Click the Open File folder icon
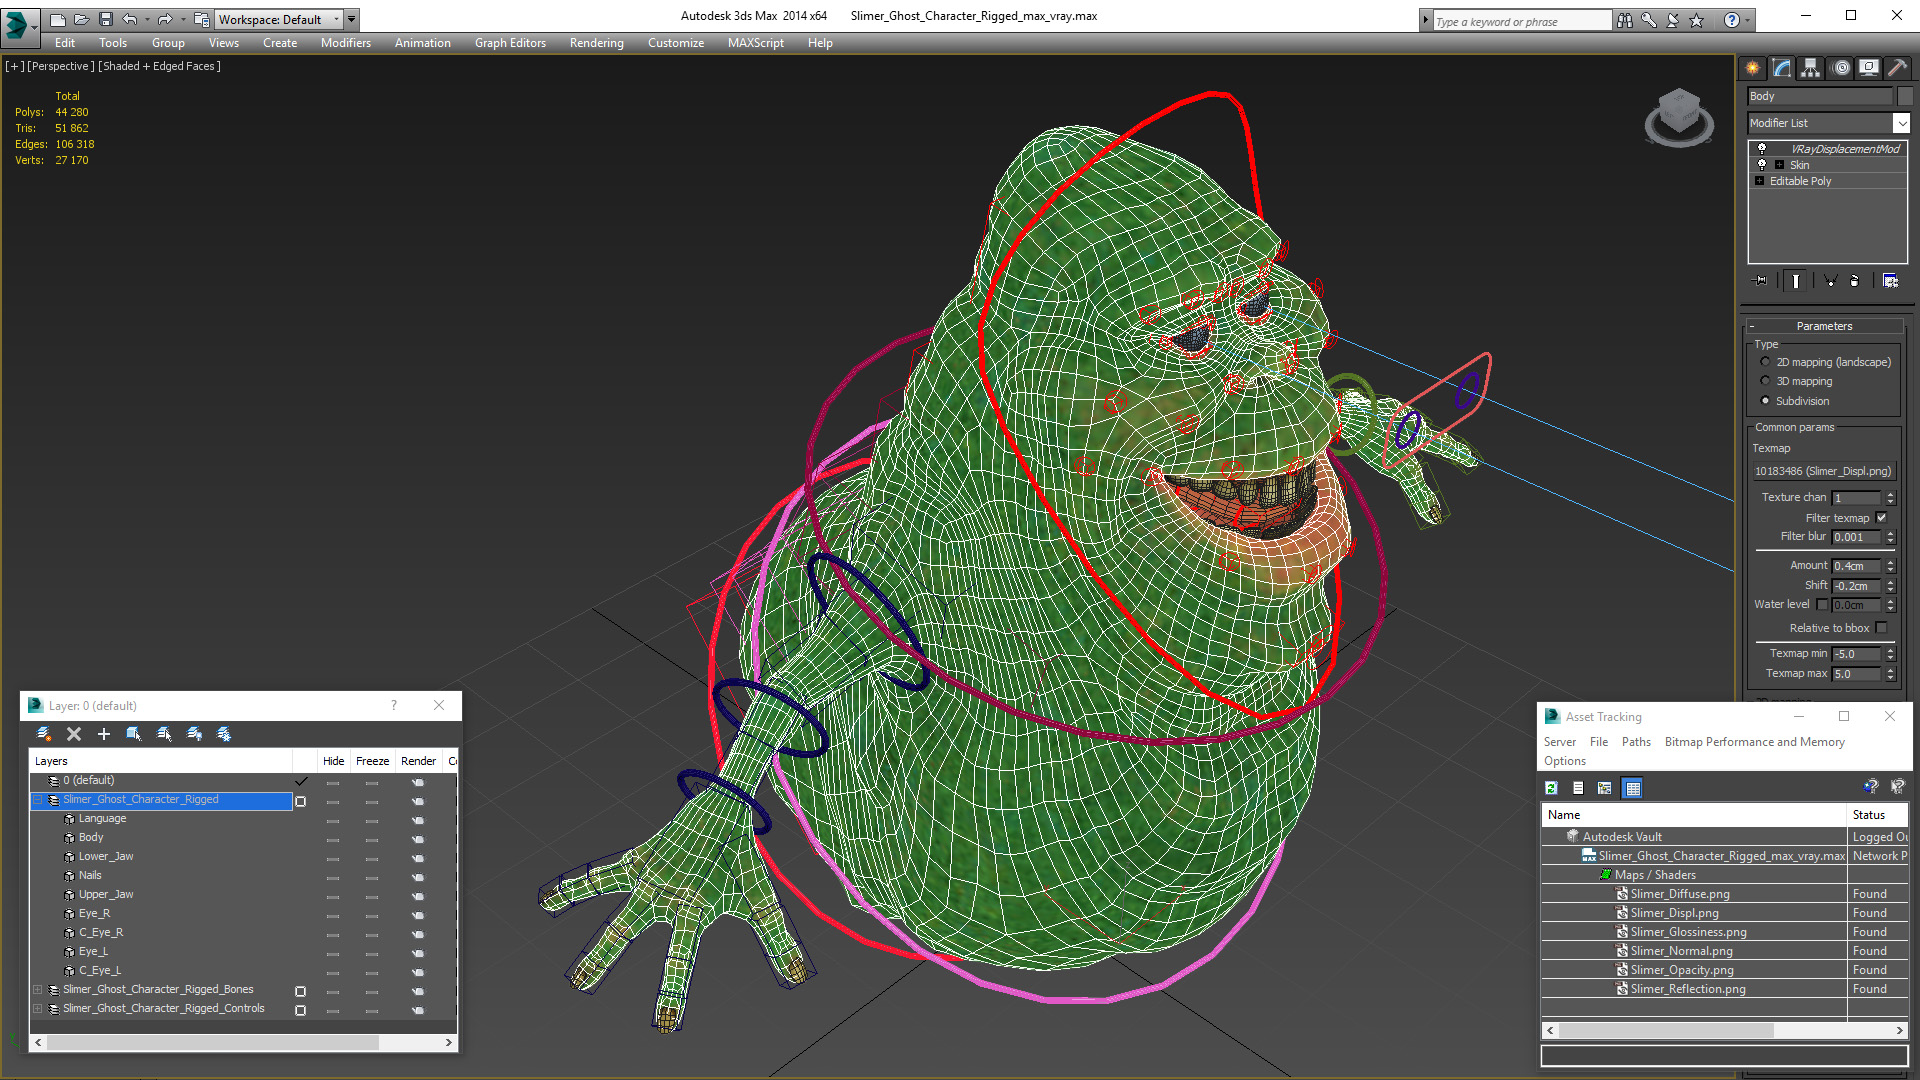 (x=81, y=19)
